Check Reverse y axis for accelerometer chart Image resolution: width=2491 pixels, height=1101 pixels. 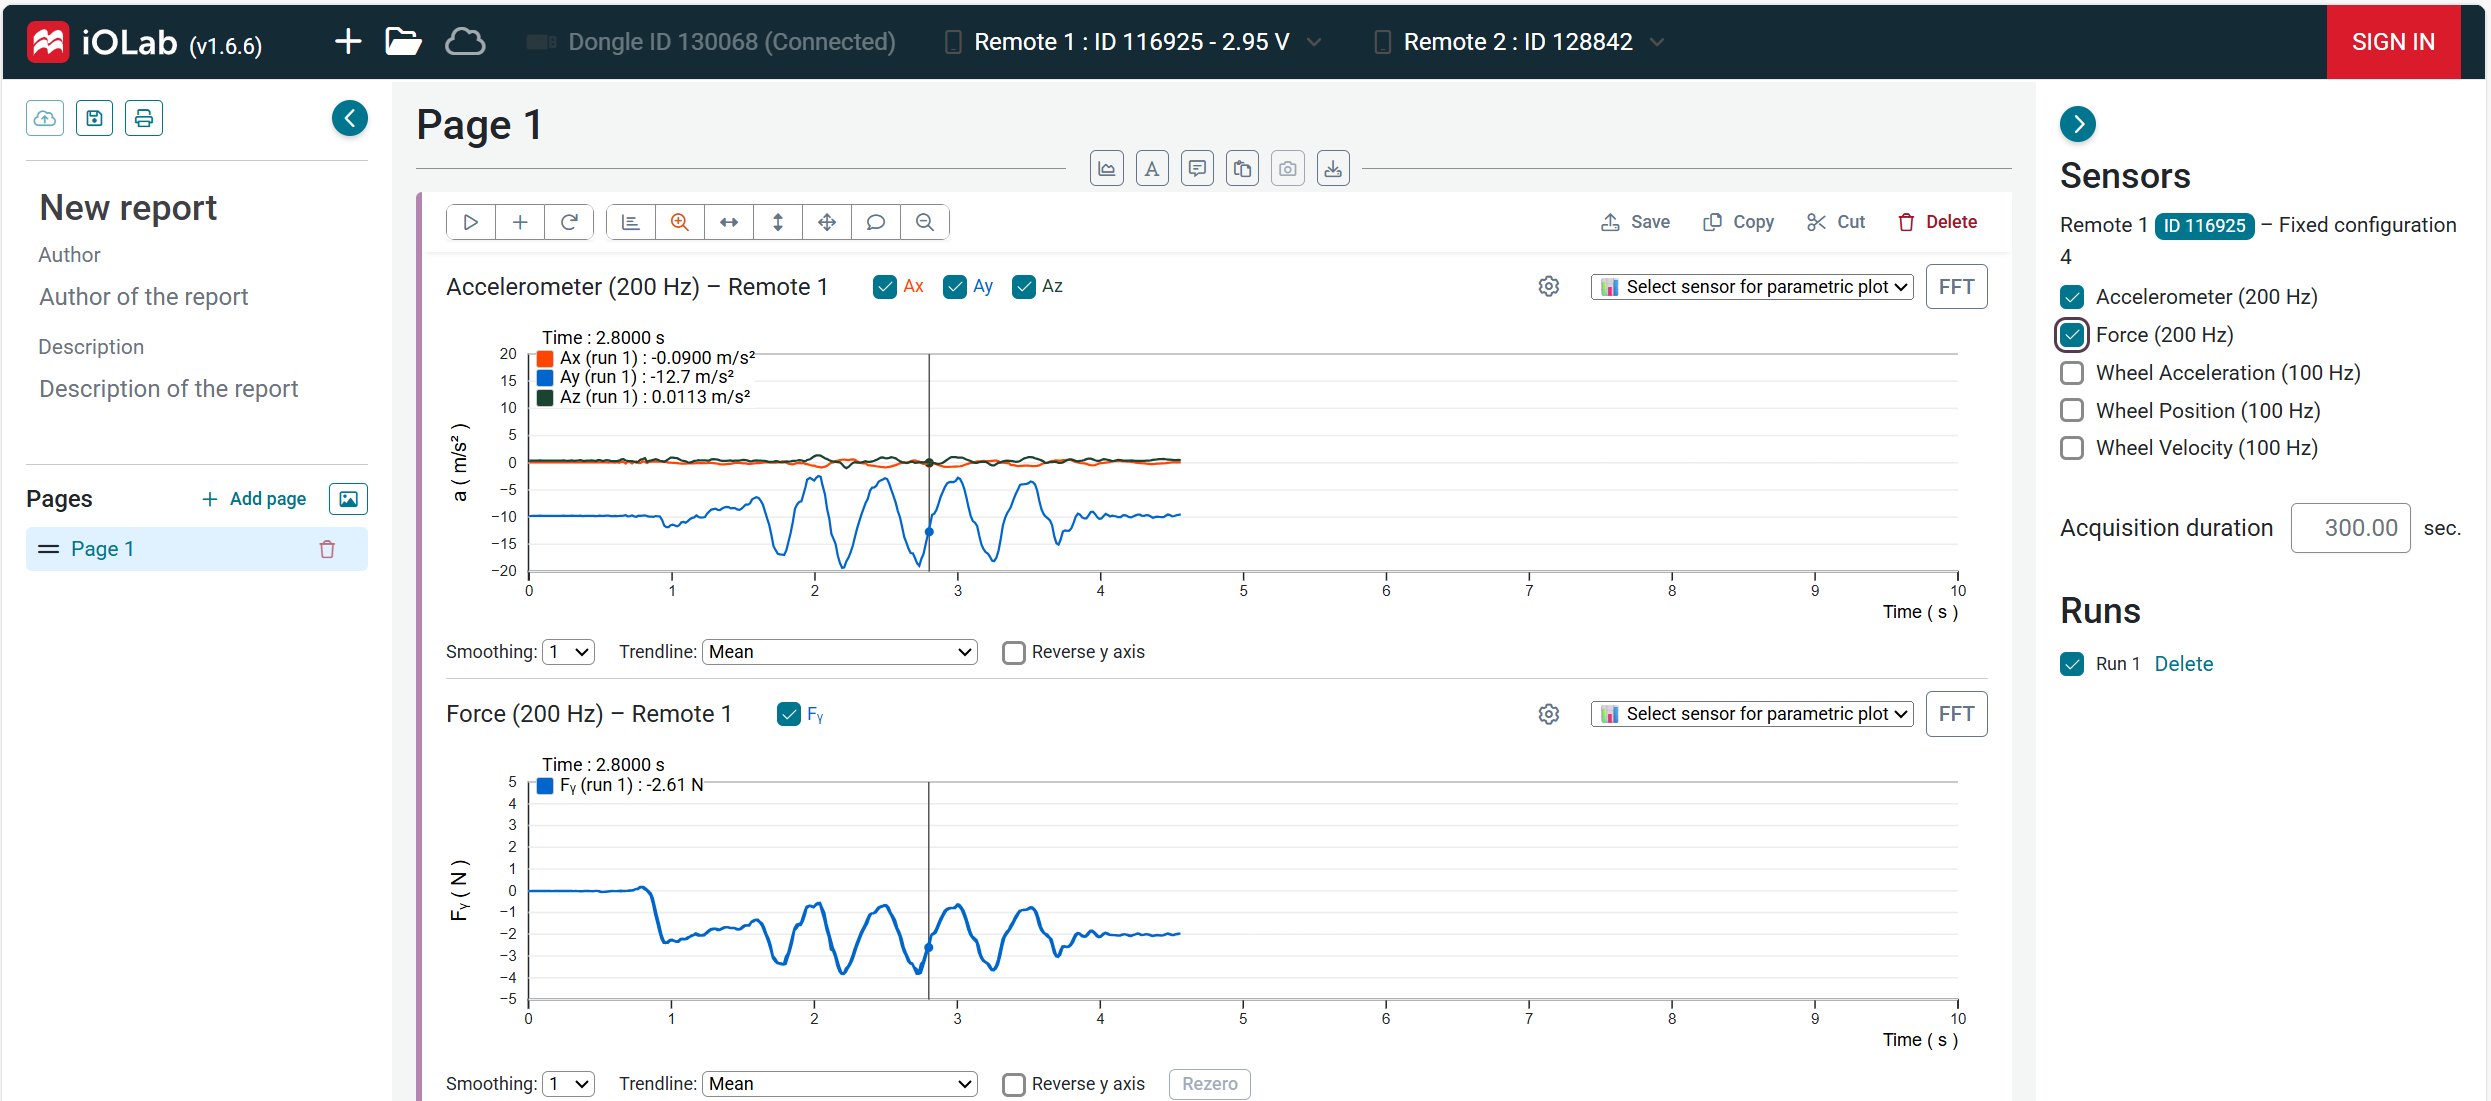point(1014,653)
